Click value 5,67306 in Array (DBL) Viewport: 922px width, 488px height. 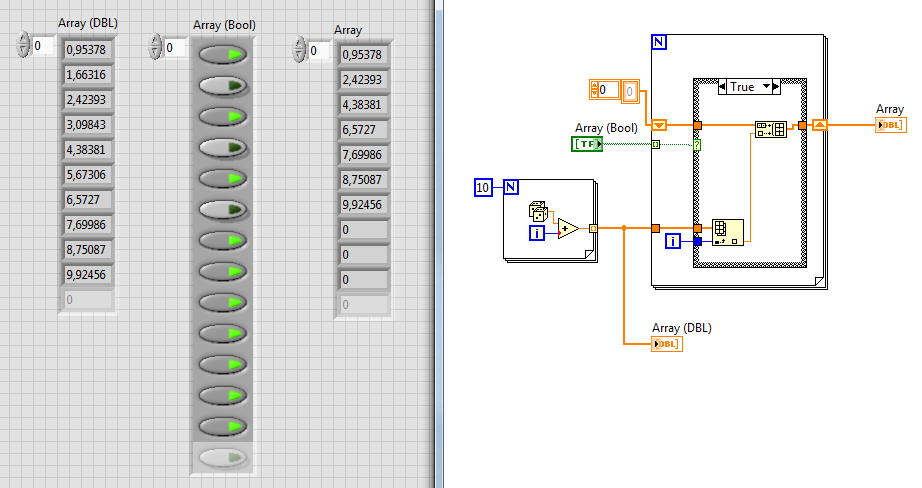pyautogui.click(x=87, y=175)
